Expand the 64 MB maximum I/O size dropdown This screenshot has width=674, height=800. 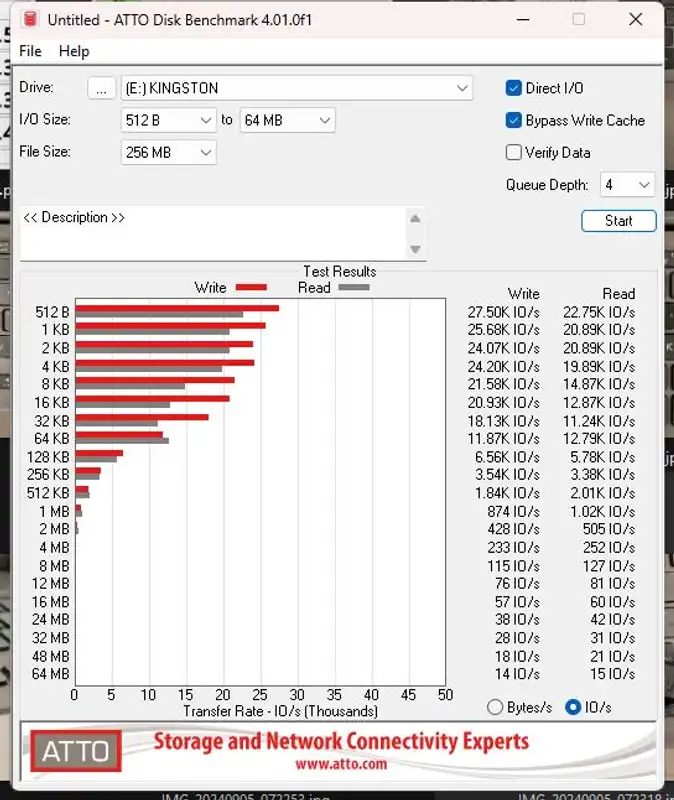pos(285,120)
